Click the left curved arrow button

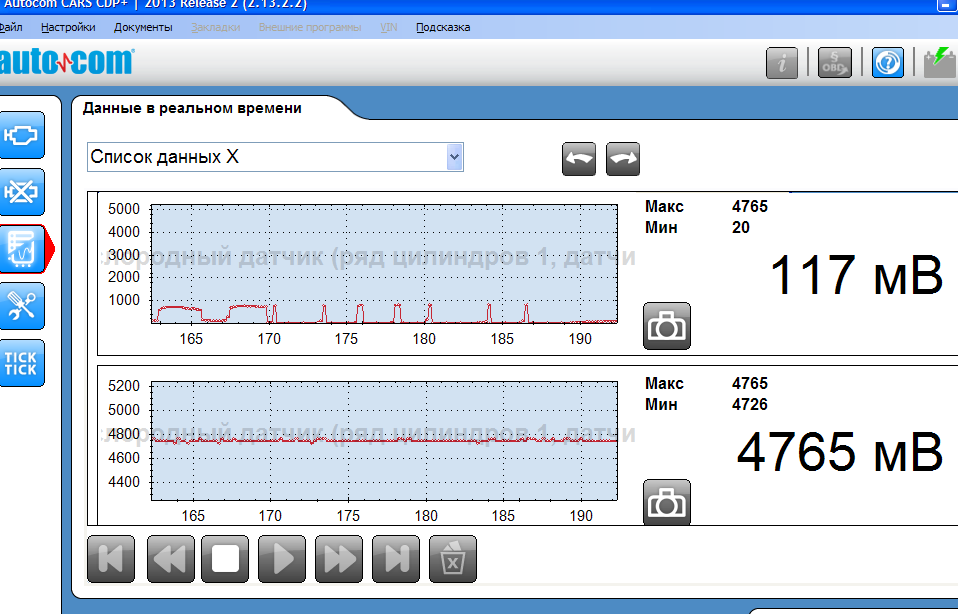click(579, 159)
